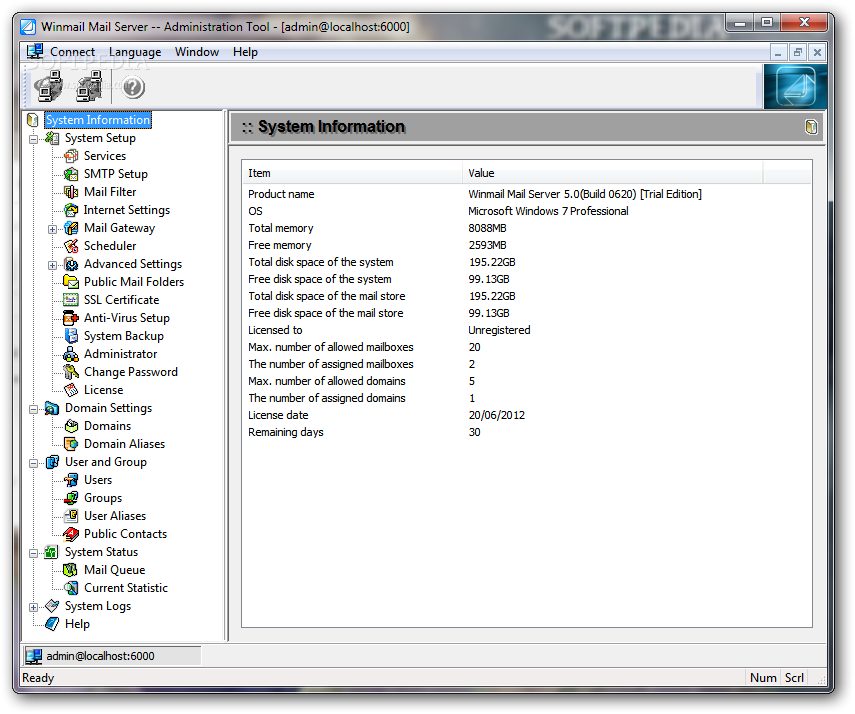Click the 20/06/2012 date value

coord(497,415)
